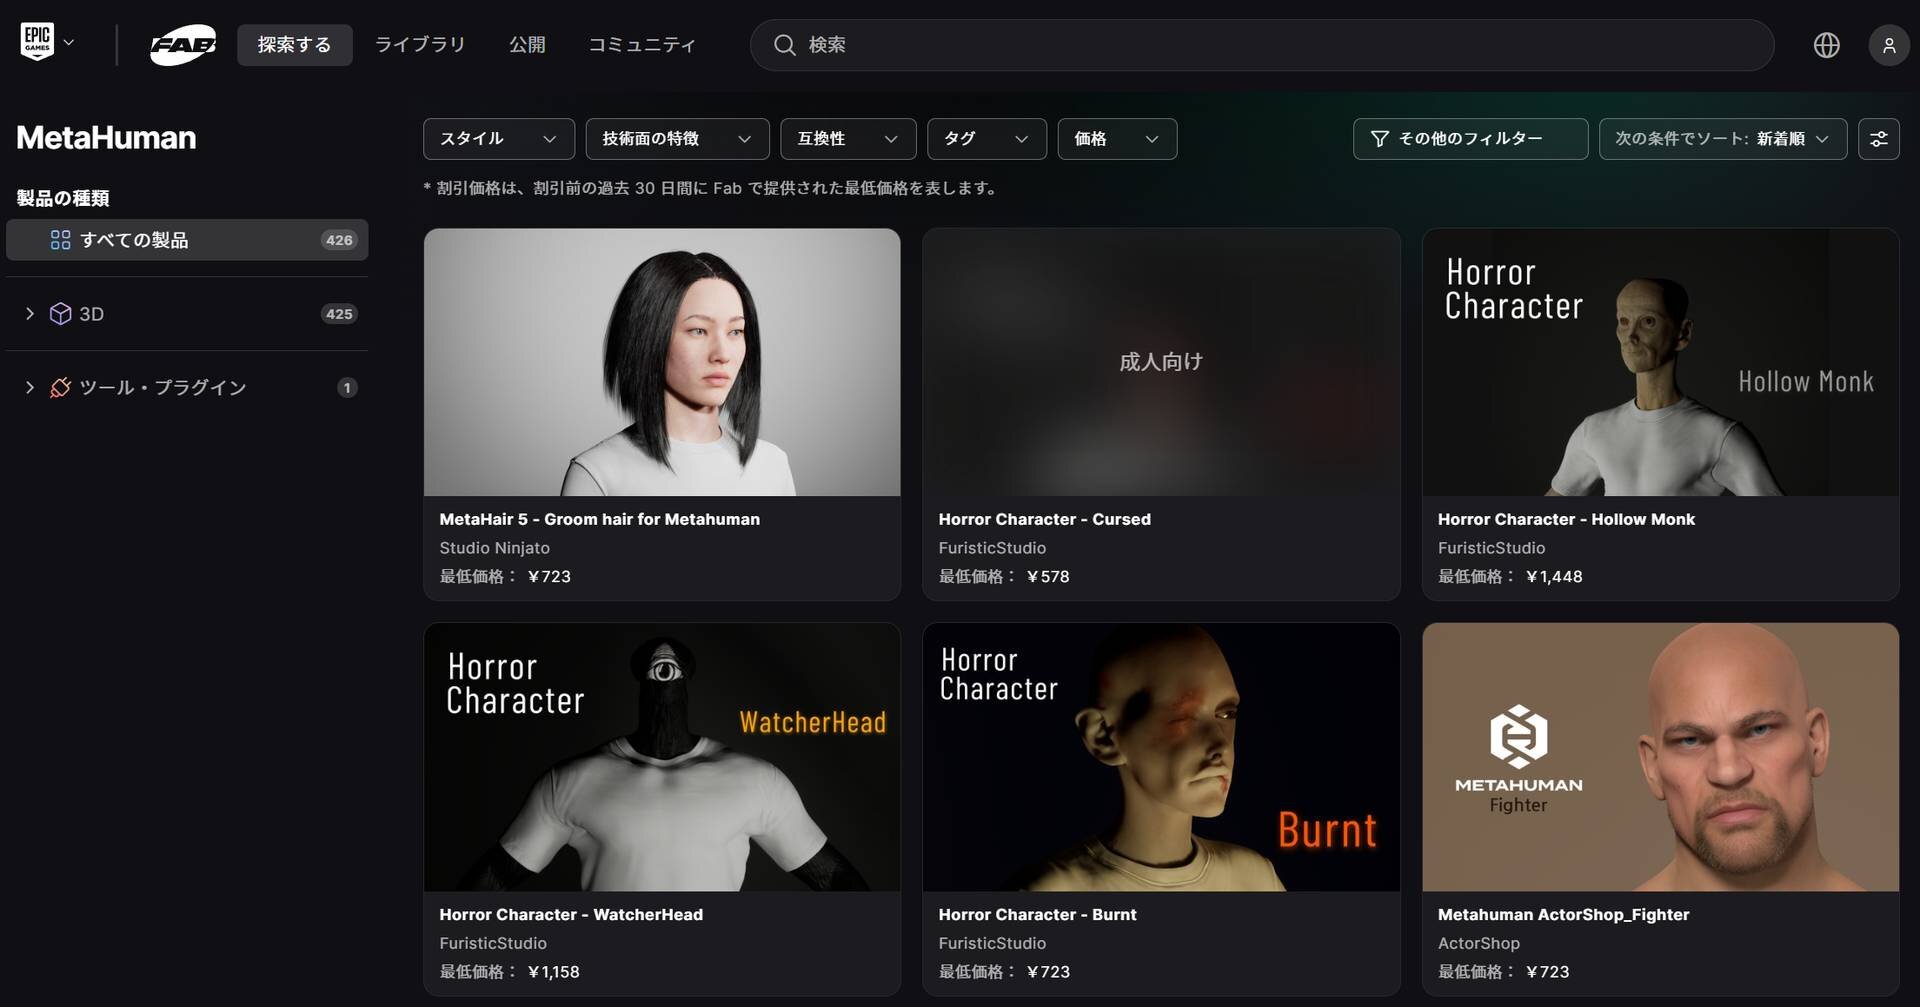Image resolution: width=1920 pixels, height=1007 pixels.
Task: Open the 互換性 filter dropdown
Action: pos(848,139)
